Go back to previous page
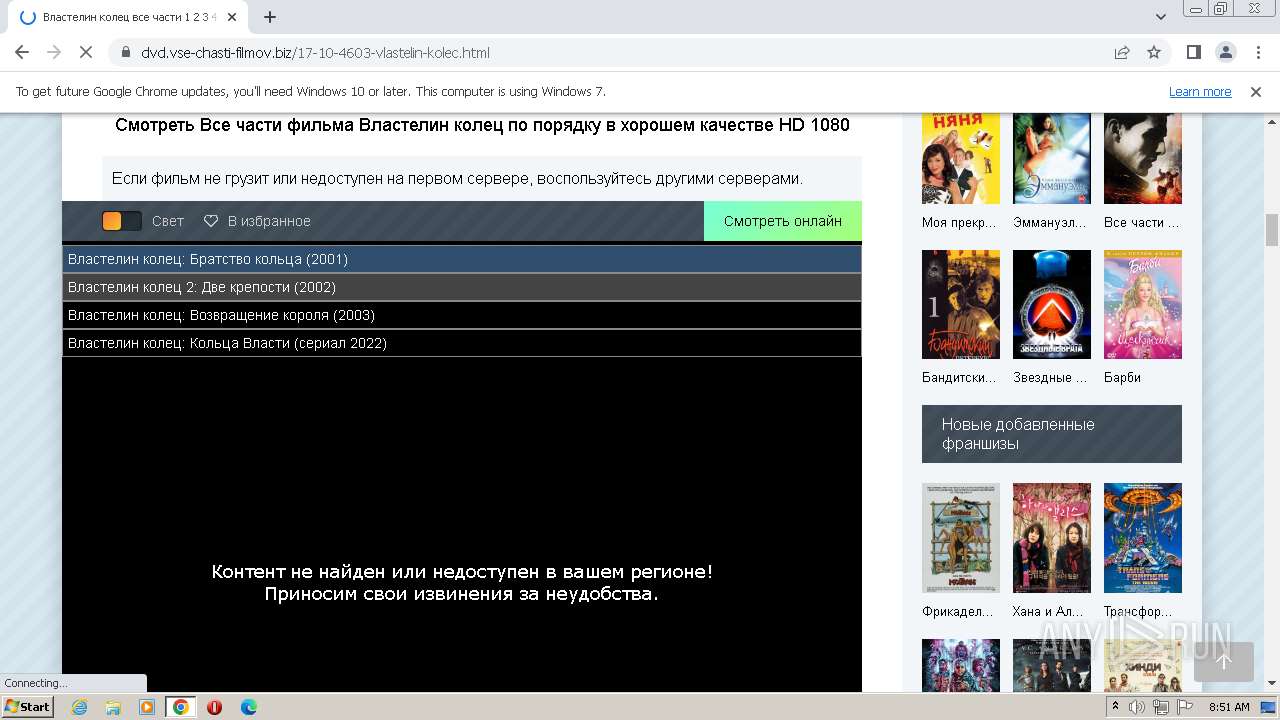This screenshot has height=720, width=1280. click(22, 52)
